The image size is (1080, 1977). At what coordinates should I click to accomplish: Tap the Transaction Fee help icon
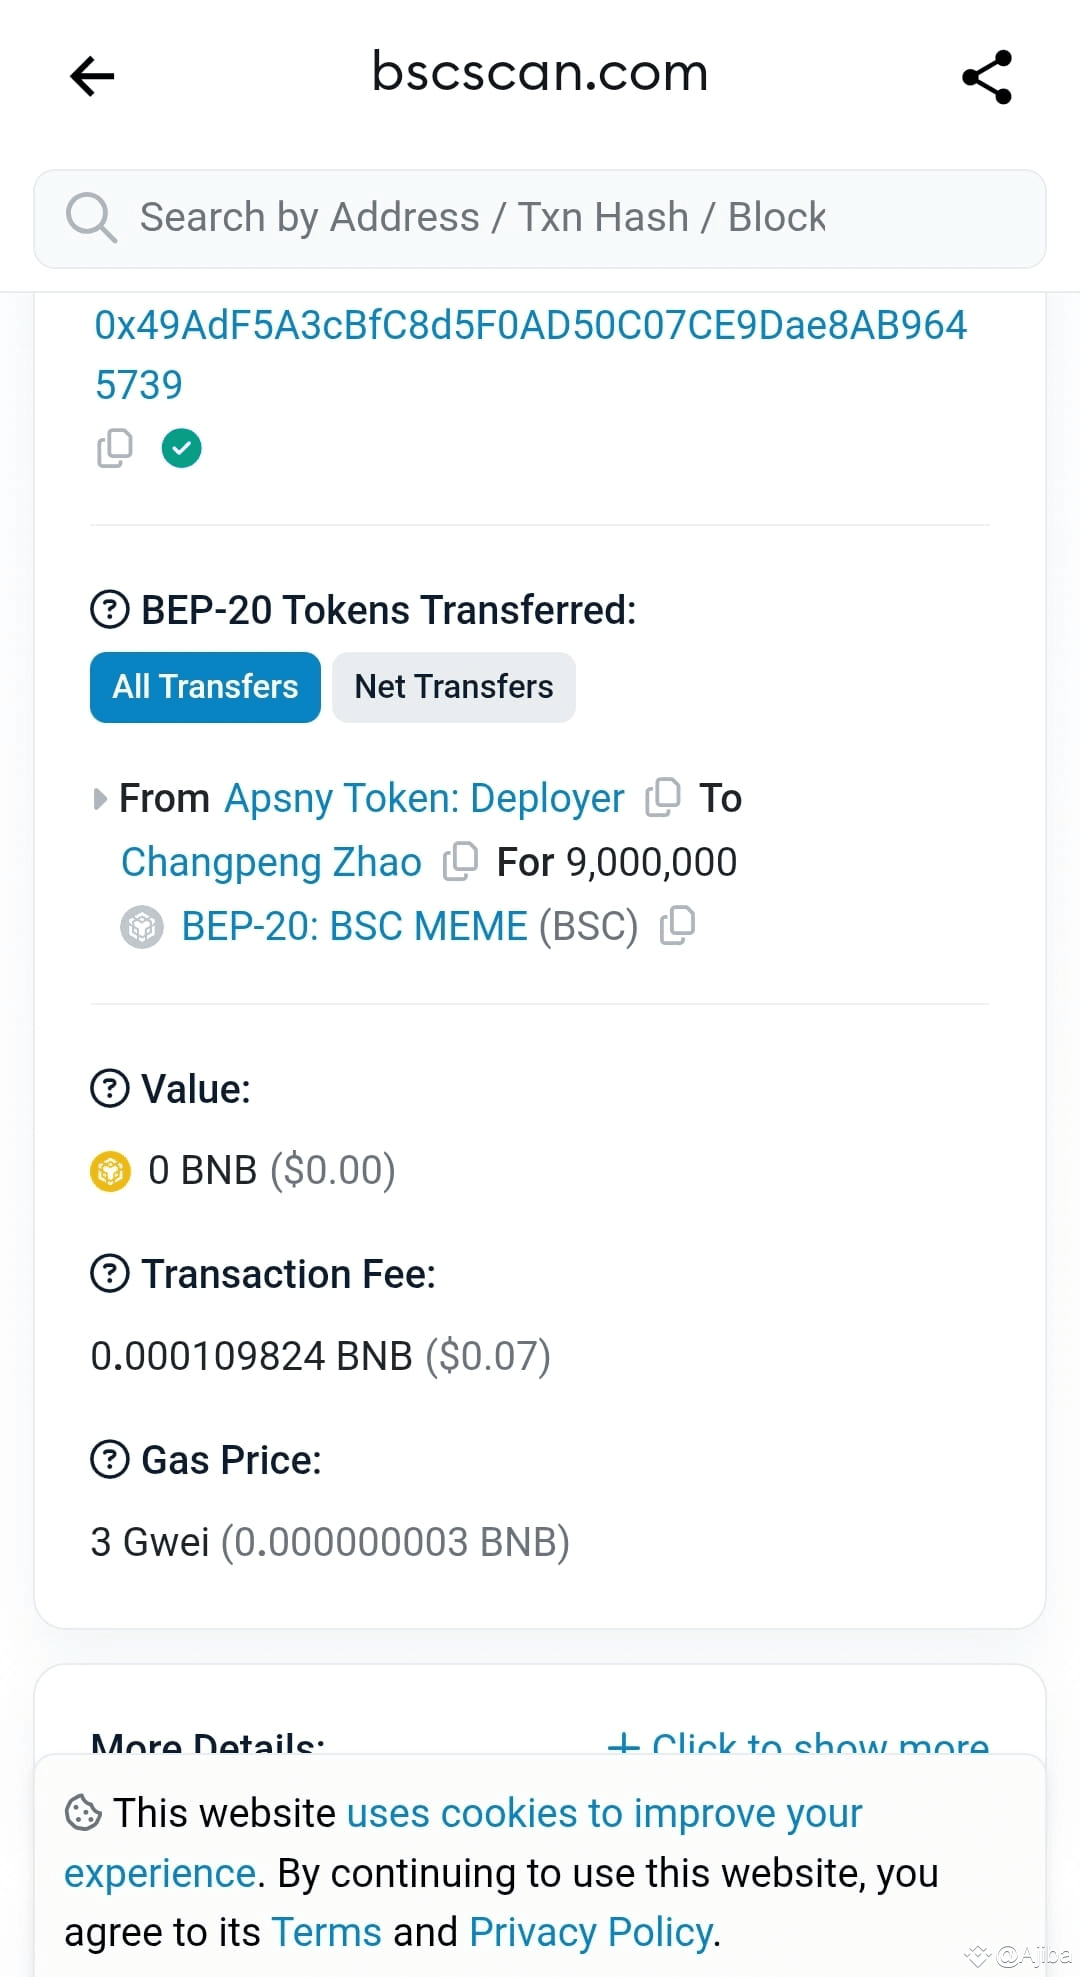coord(110,1274)
